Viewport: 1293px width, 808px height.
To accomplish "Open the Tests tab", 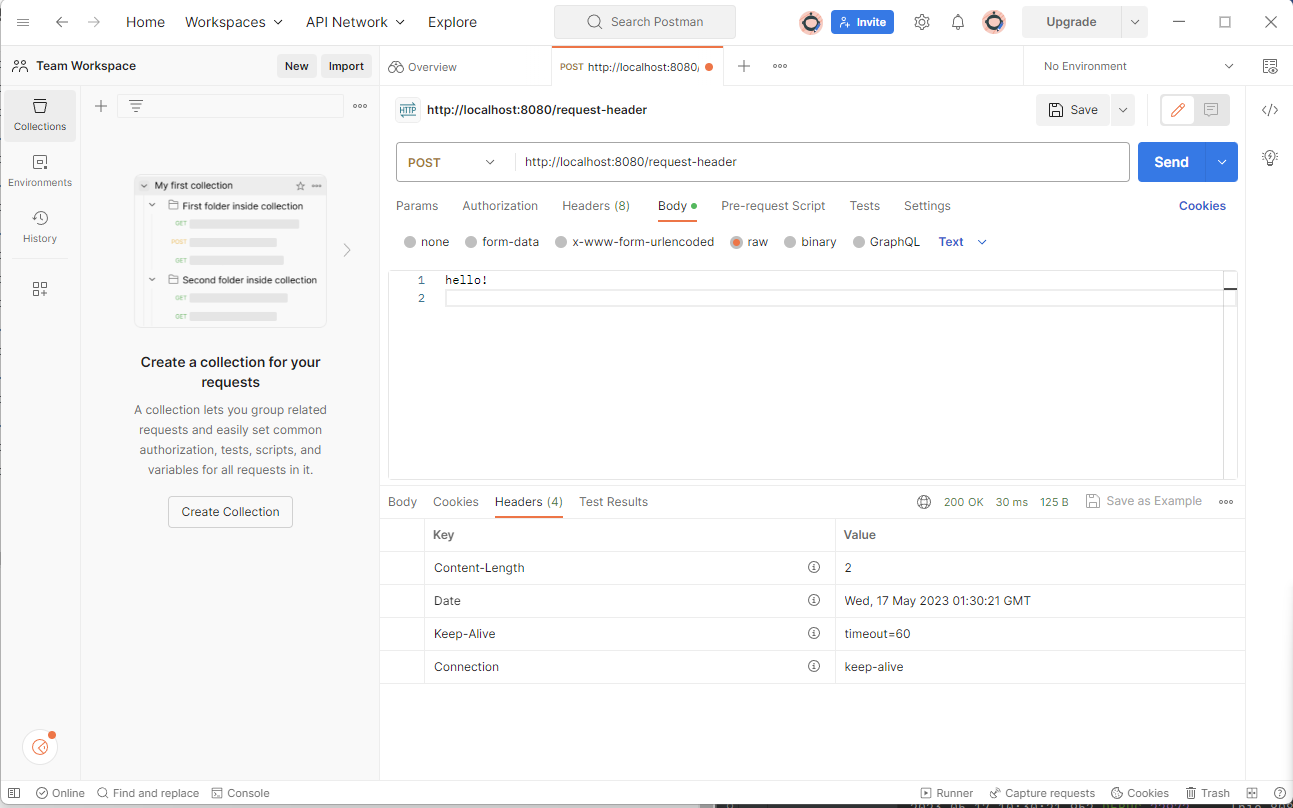I will tap(865, 206).
